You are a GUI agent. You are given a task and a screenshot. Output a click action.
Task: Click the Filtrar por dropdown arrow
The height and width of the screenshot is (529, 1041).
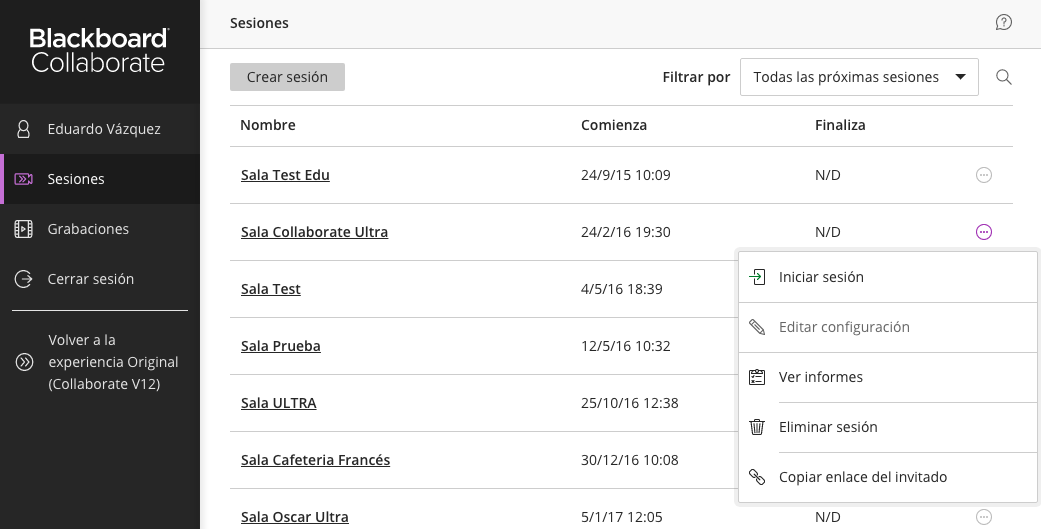pos(960,77)
